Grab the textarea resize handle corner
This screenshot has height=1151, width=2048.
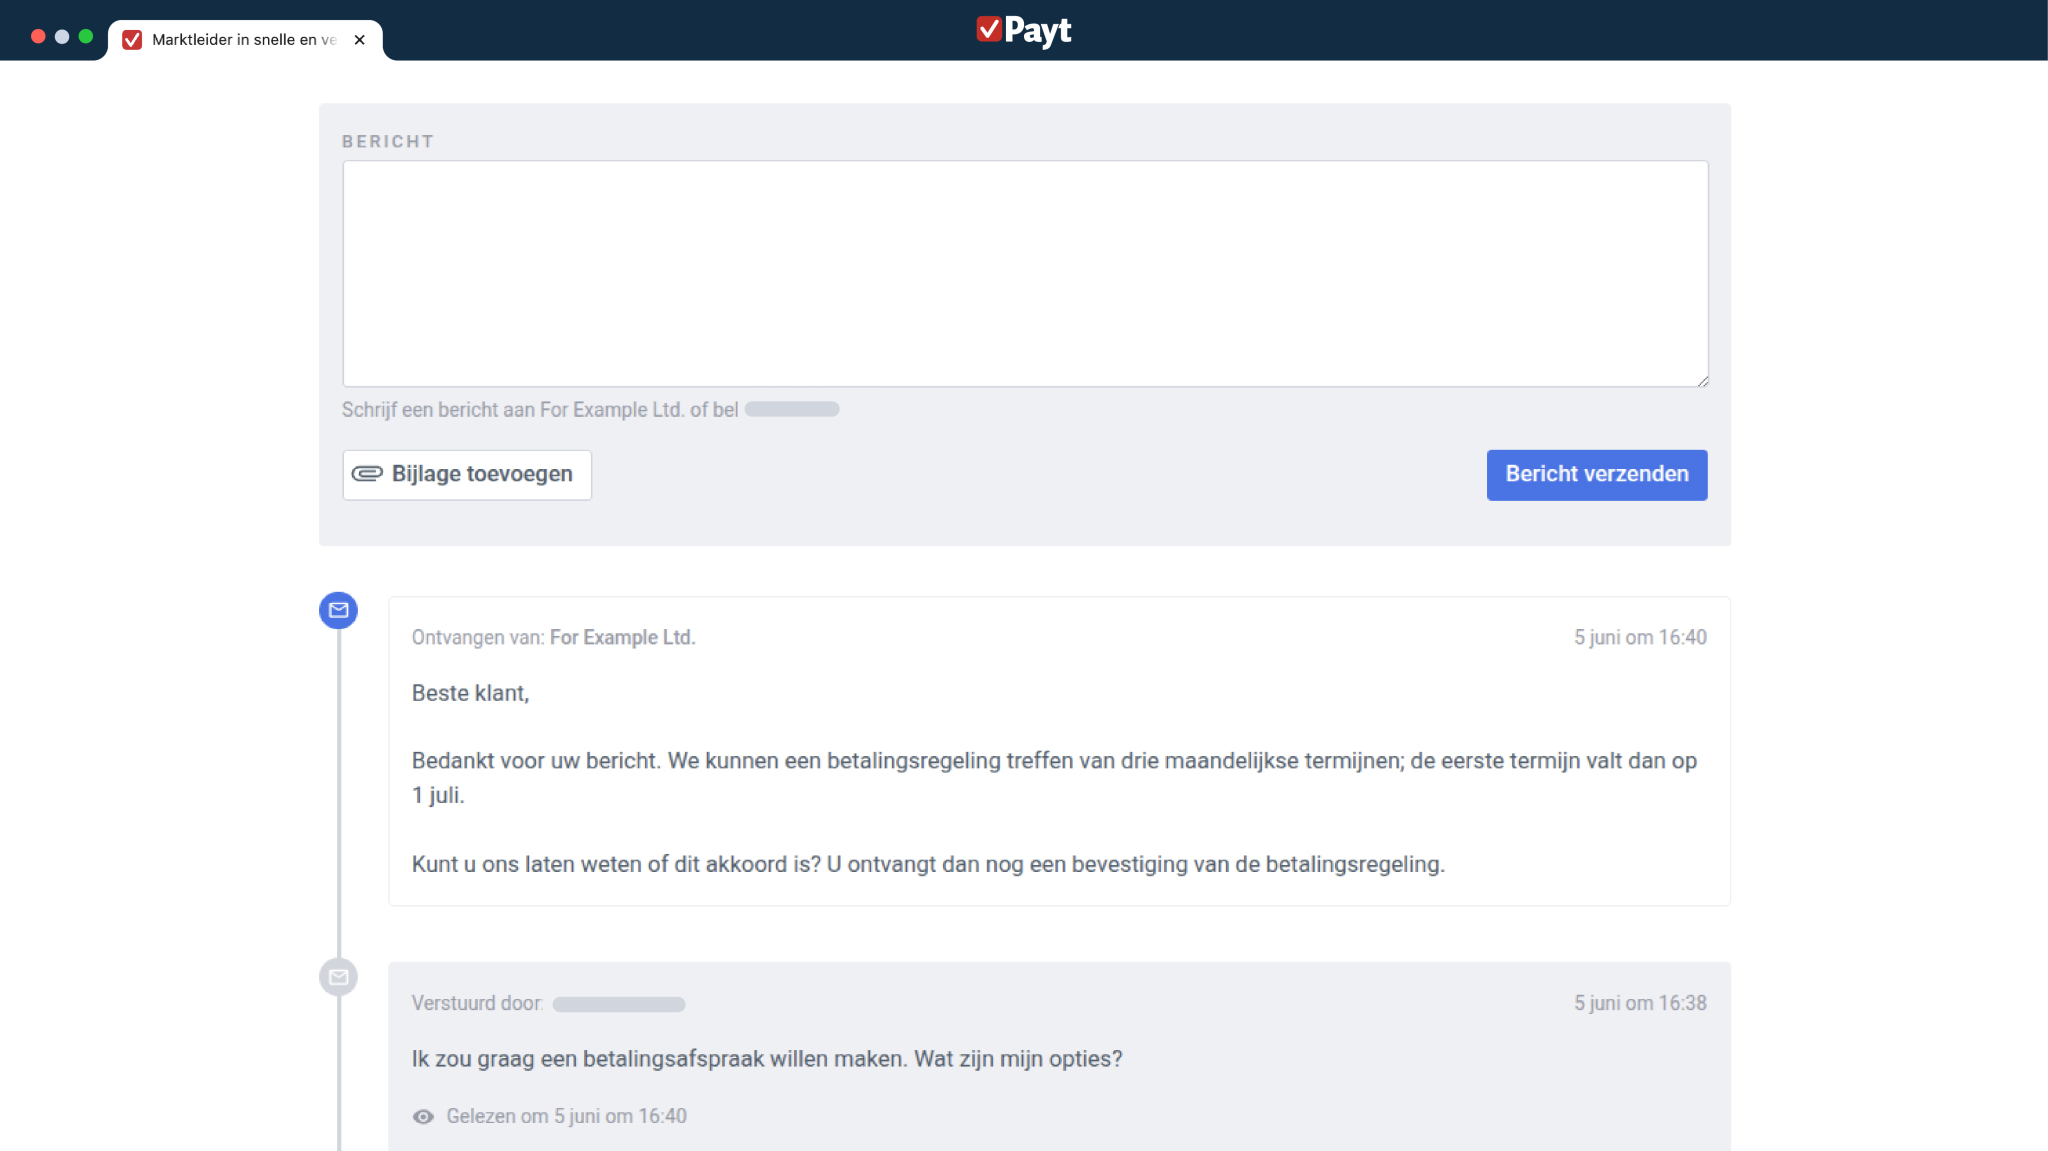1702,381
